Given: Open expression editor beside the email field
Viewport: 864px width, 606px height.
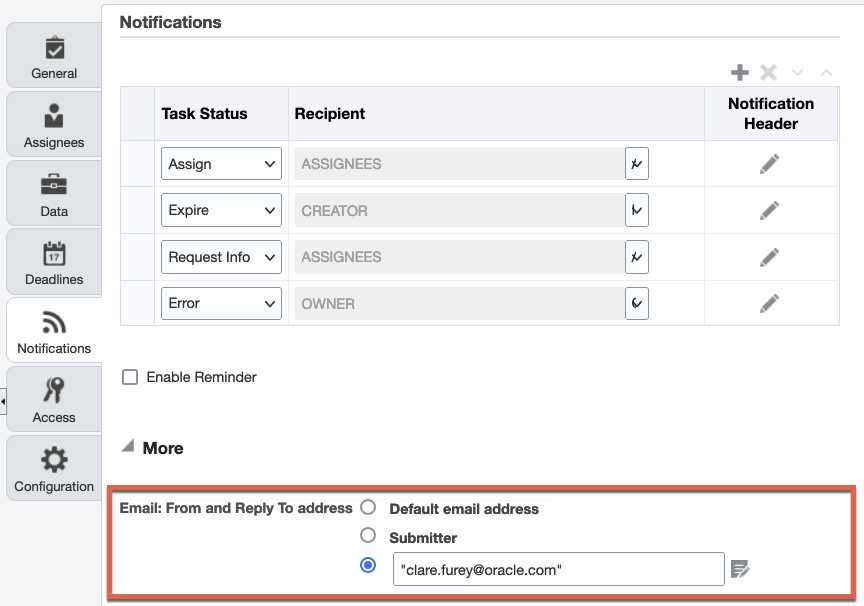Looking at the screenshot, I should click(x=739, y=568).
